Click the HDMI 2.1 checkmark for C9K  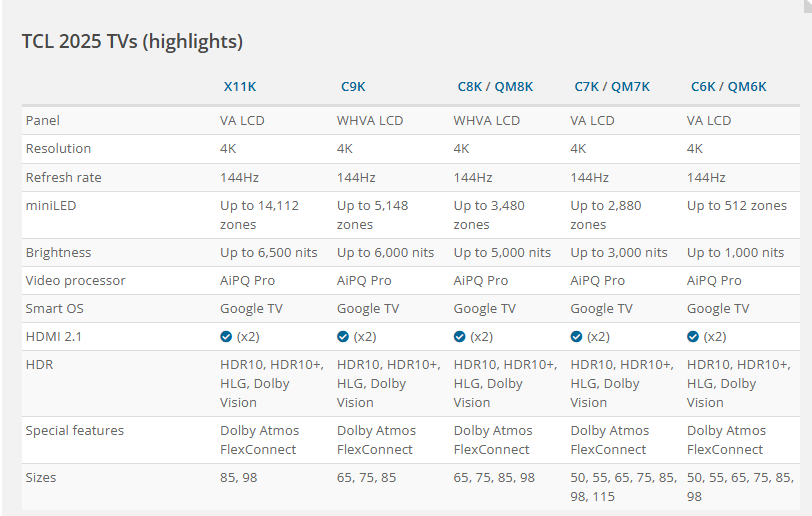point(343,337)
